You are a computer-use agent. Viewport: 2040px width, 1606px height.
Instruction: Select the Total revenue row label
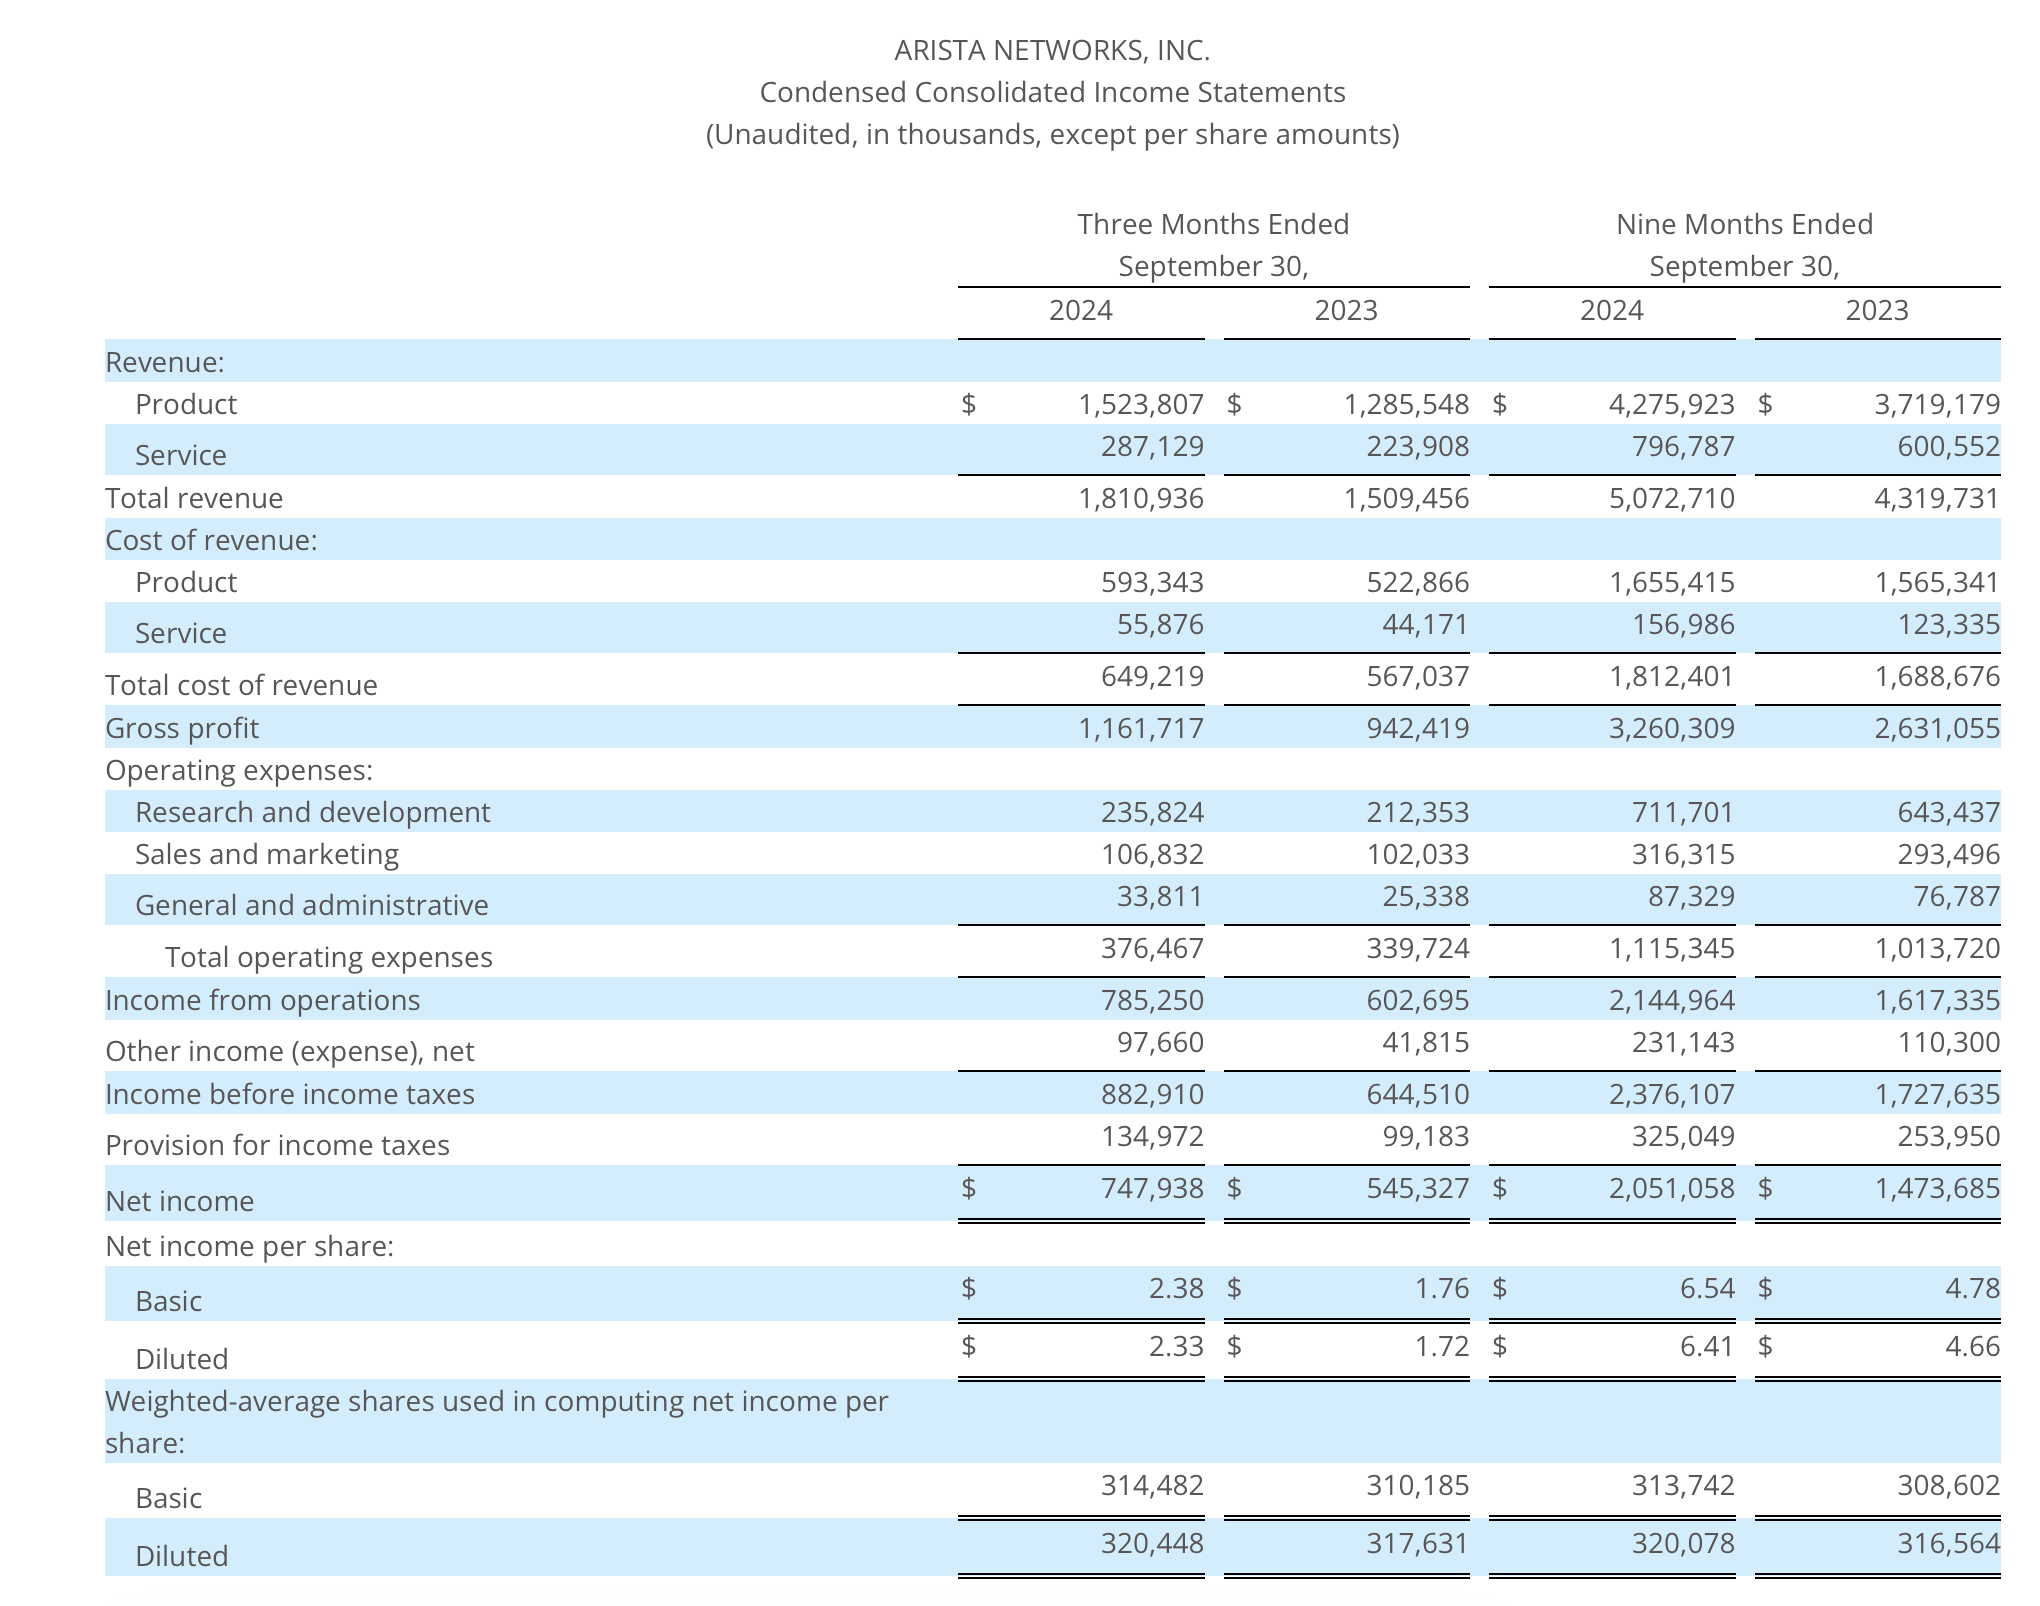point(196,497)
